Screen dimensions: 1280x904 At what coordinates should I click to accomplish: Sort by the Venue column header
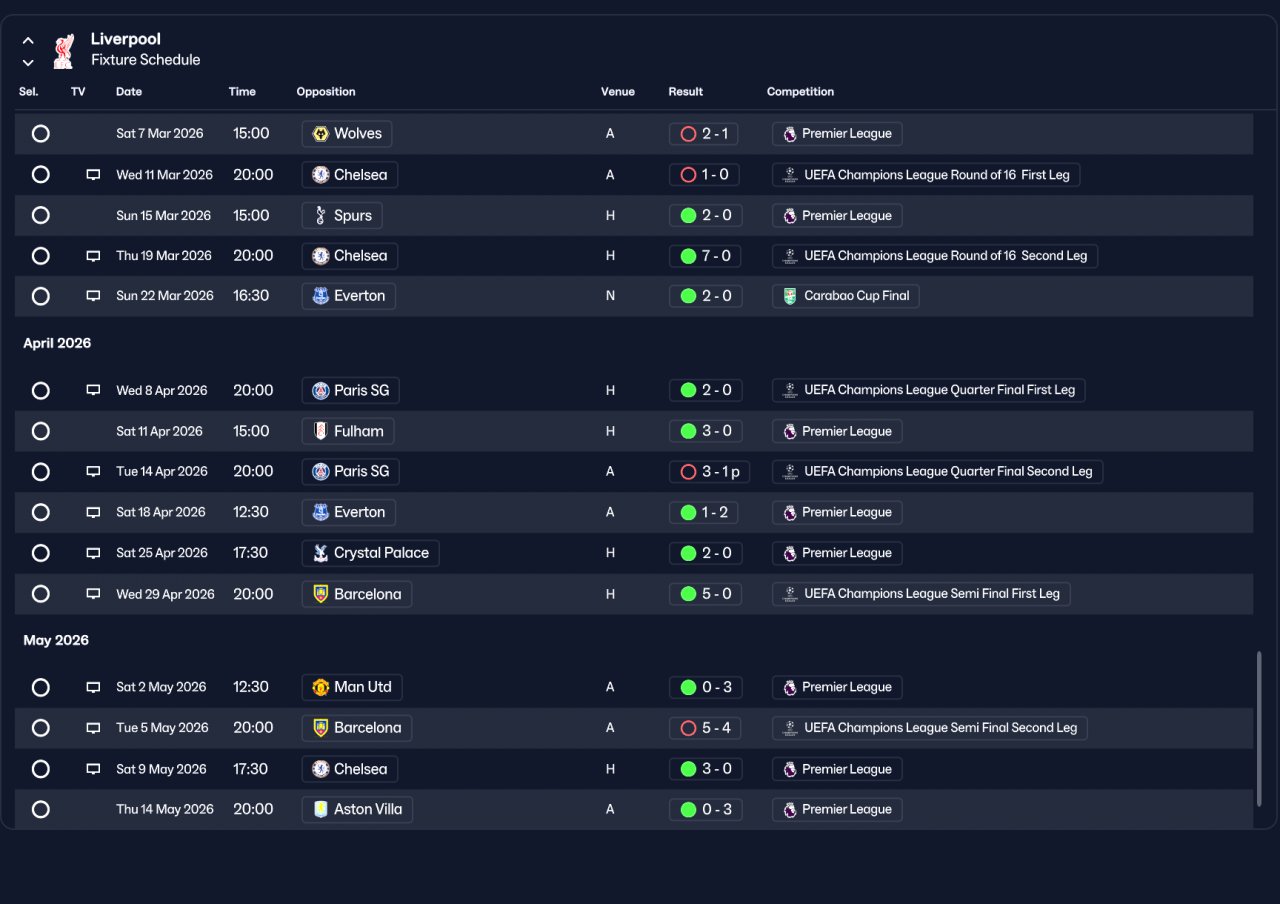618,92
